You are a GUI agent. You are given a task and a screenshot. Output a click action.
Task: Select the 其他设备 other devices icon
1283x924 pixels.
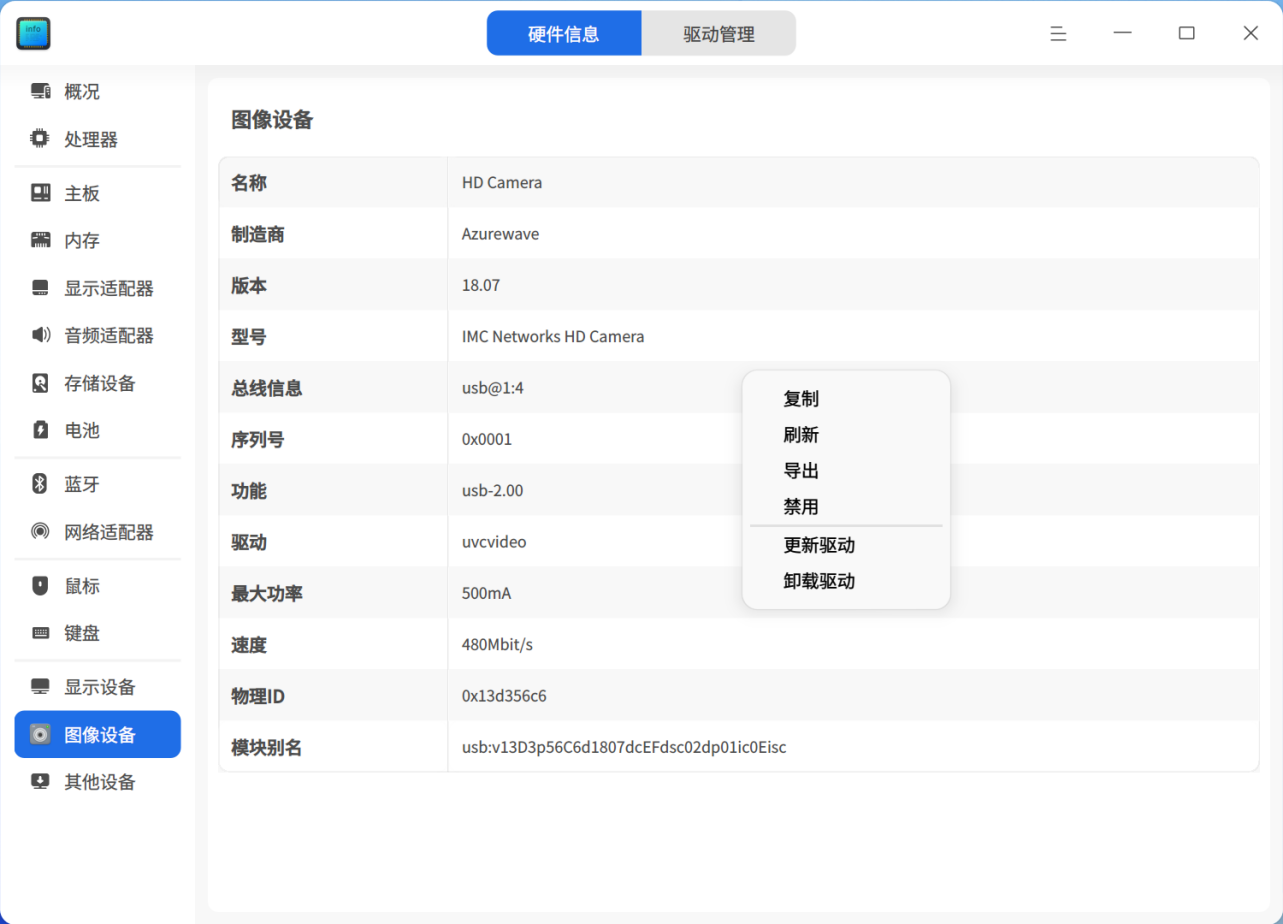[40, 782]
